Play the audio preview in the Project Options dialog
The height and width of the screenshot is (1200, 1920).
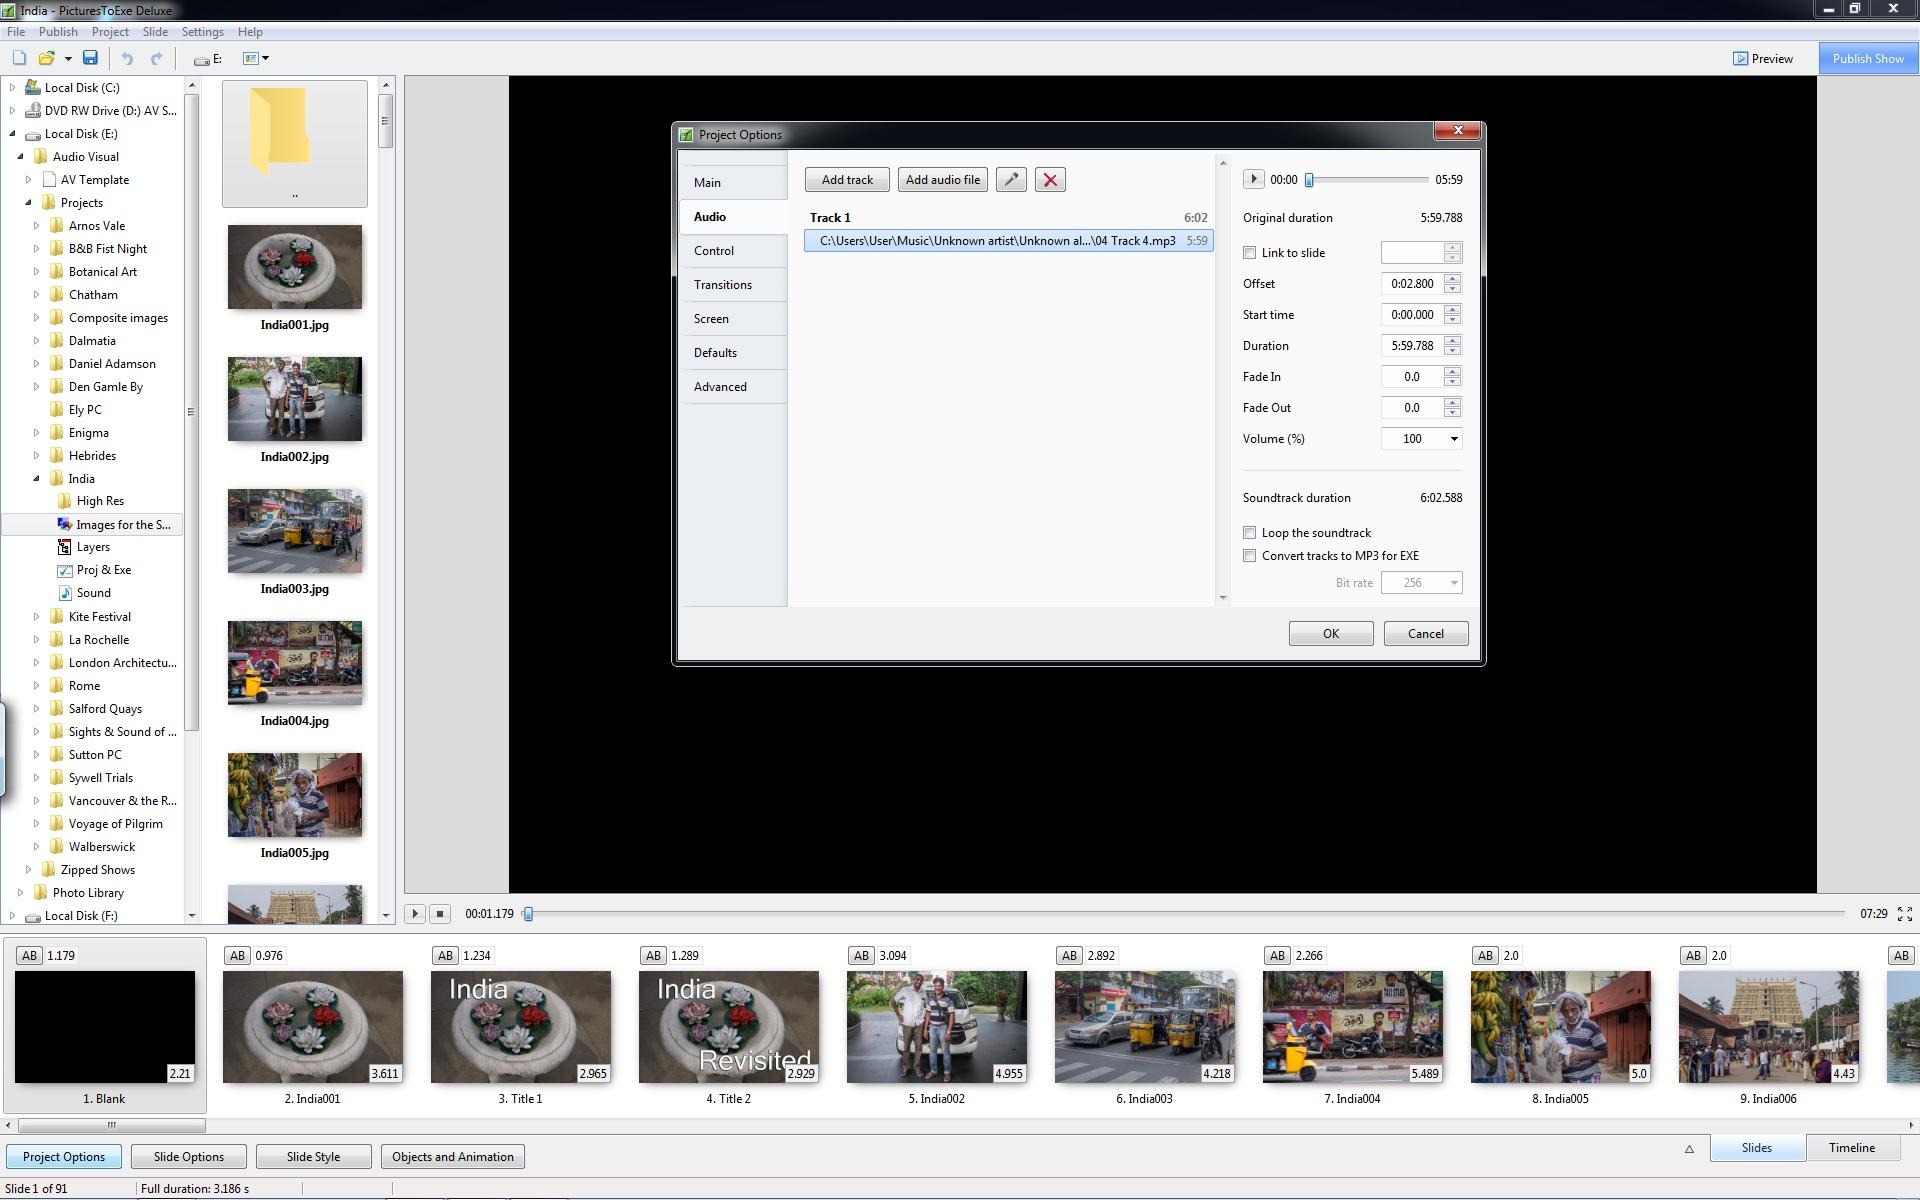point(1253,179)
